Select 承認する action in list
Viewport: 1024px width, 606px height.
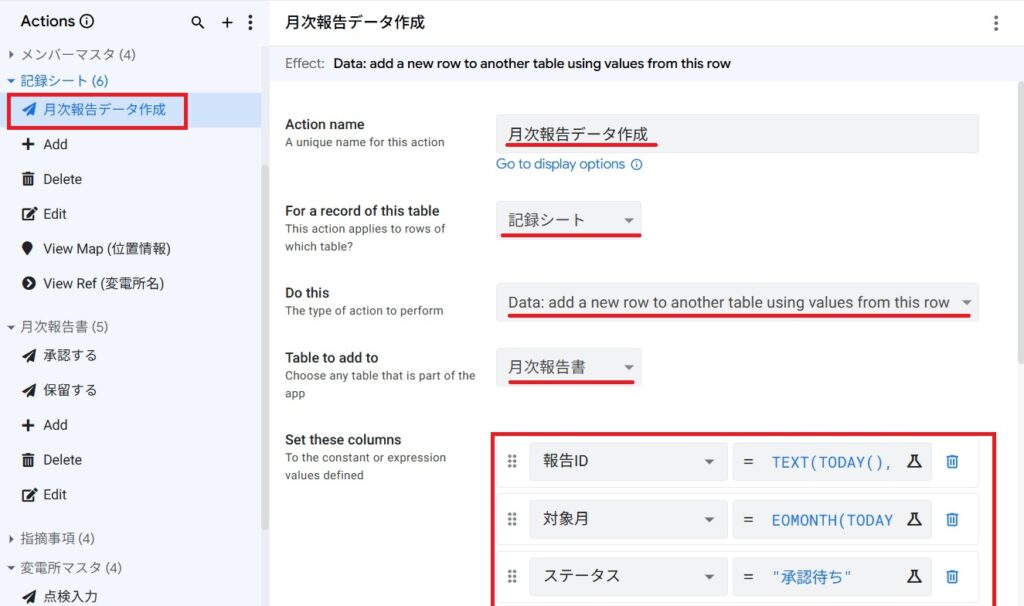(70, 356)
